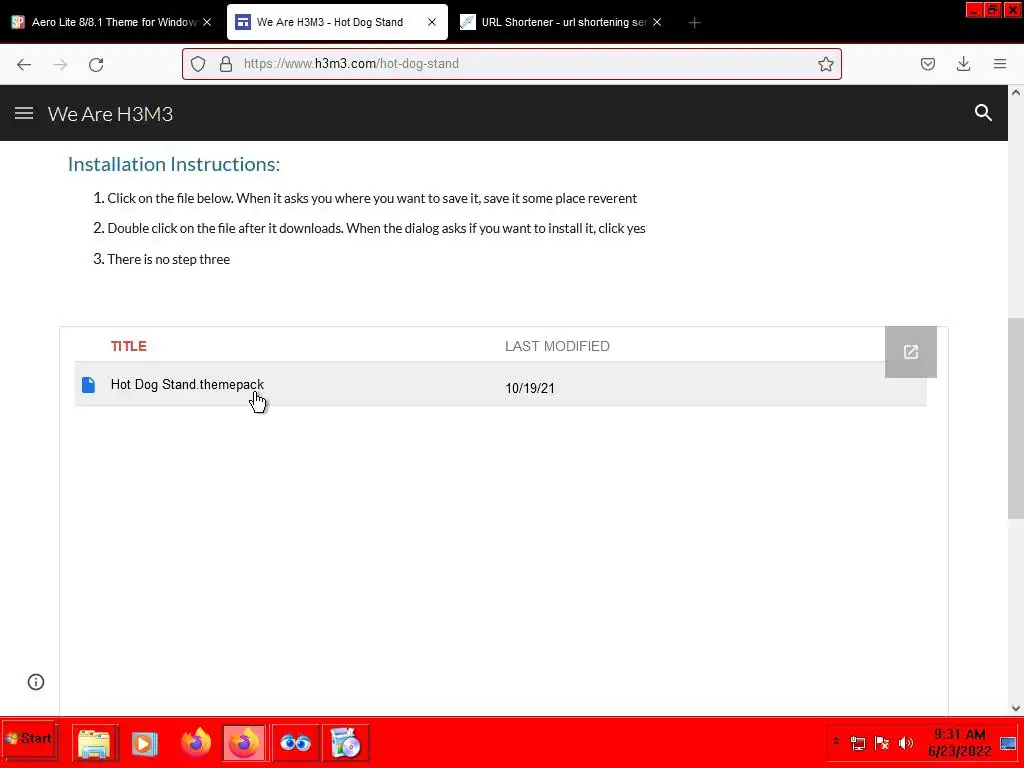Viewport: 1024px width, 768px height.
Task: Save page to Pocket
Action: tap(927, 64)
